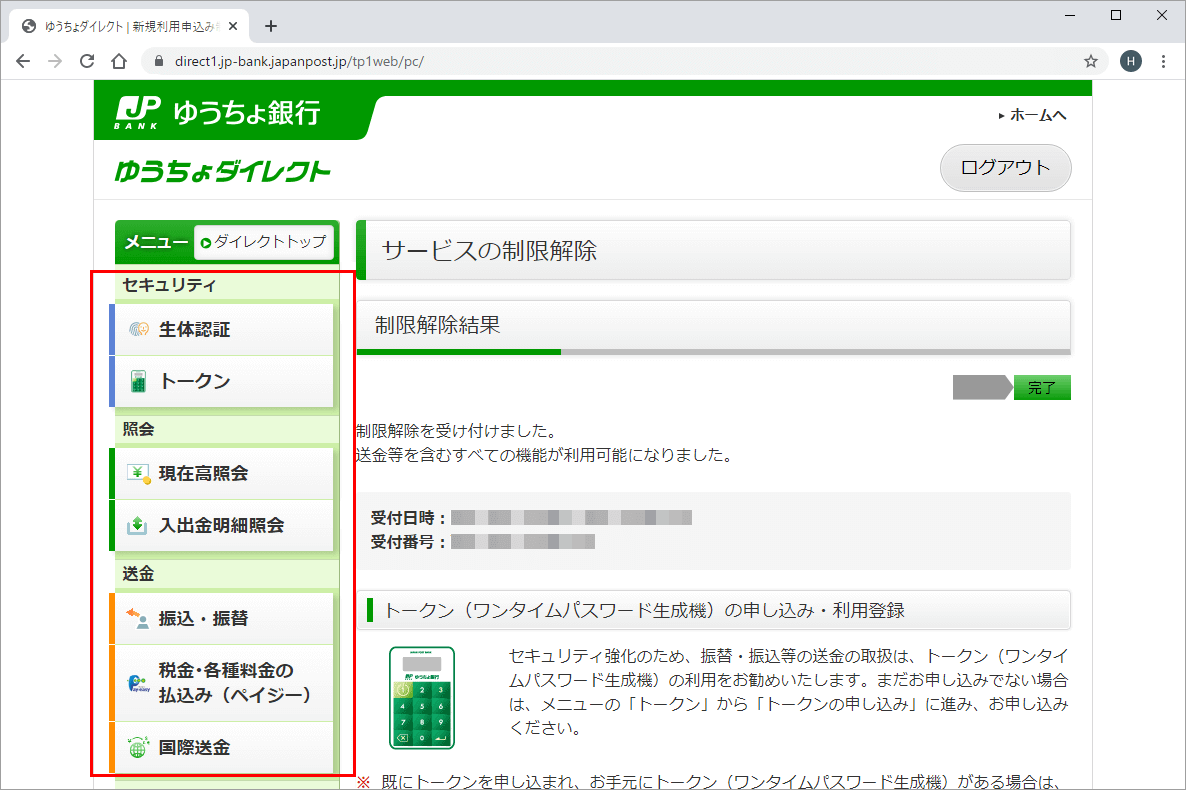1186x790 pixels.
Task: Follow the ホームへ link
Action: click(1032, 115)
